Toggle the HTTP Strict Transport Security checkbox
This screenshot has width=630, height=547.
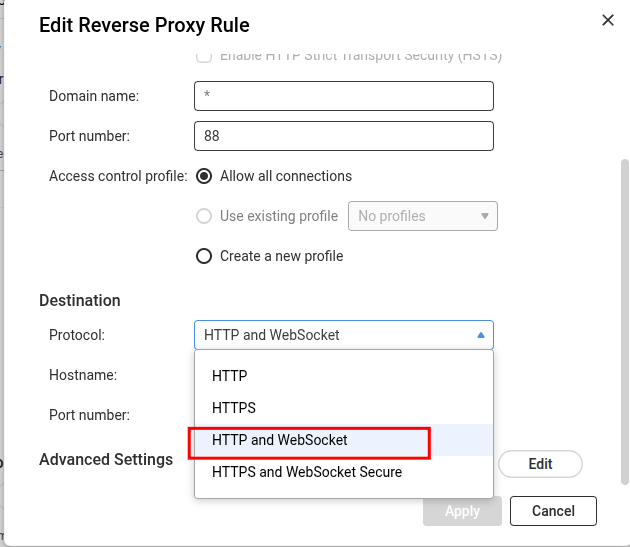204,57
